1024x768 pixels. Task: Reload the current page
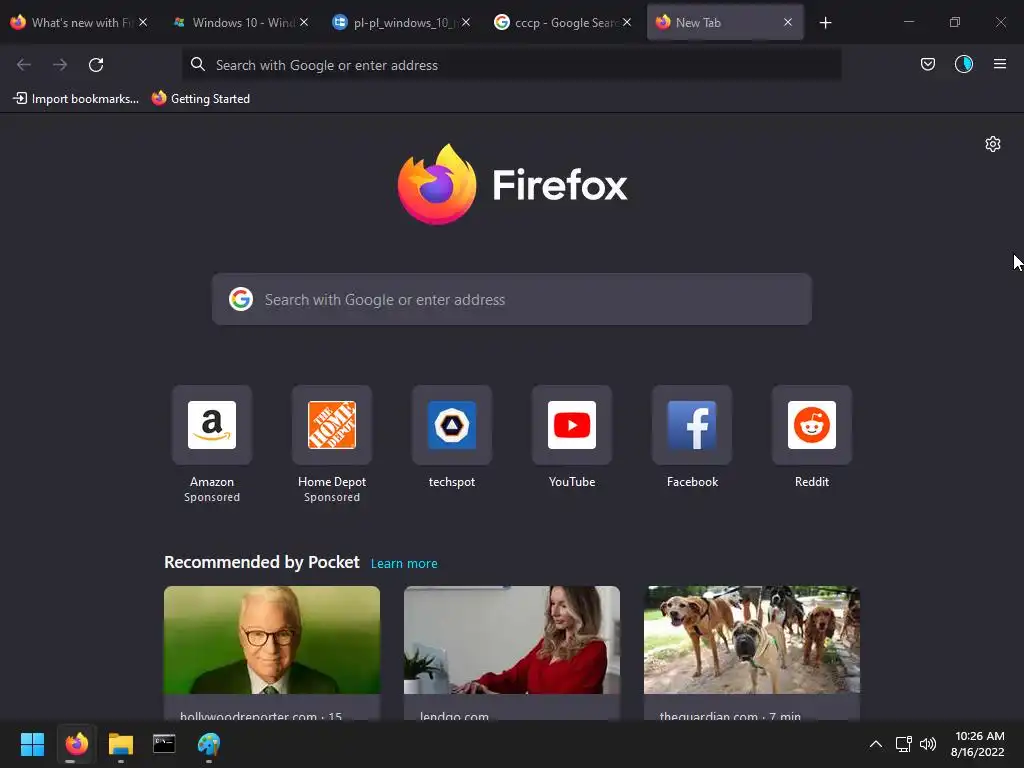(x=96, y=65)
